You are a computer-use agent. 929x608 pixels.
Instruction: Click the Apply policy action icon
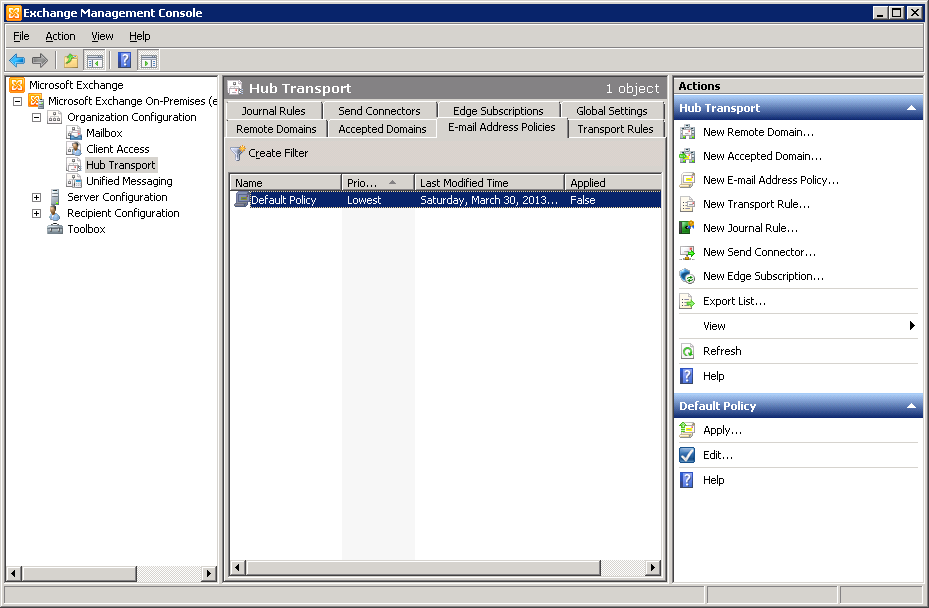point(687,430)
